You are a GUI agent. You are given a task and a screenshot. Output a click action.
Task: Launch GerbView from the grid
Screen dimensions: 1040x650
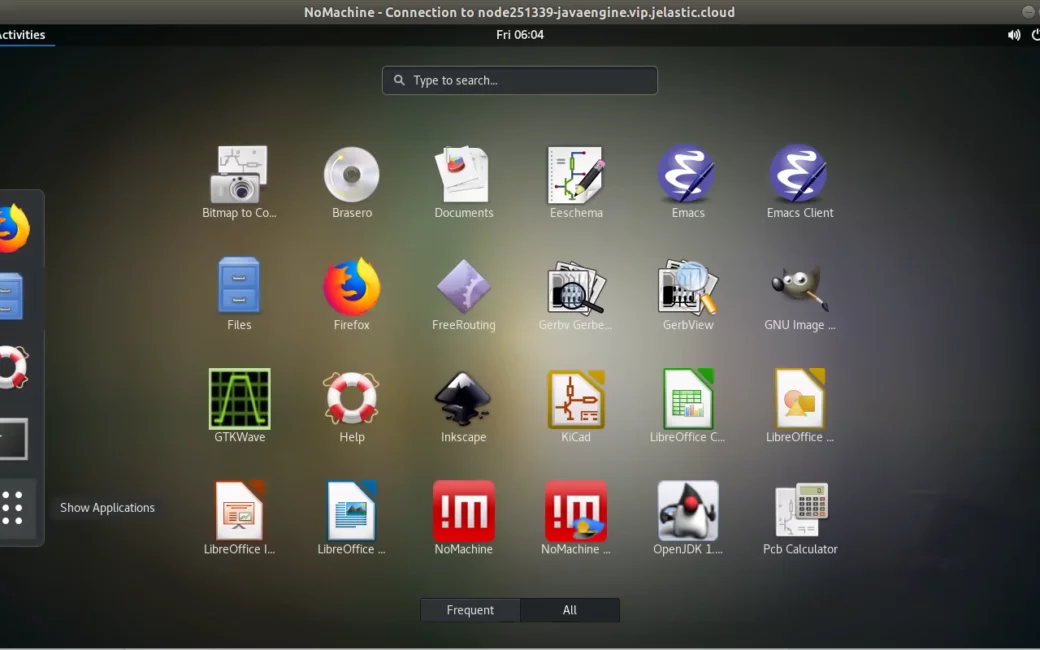688,287
